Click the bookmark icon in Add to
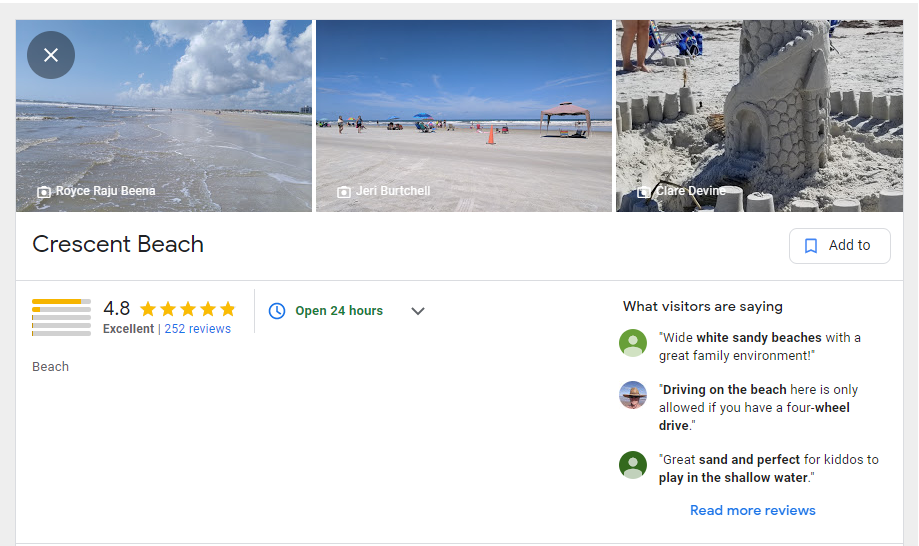 [x=811, y=245]
